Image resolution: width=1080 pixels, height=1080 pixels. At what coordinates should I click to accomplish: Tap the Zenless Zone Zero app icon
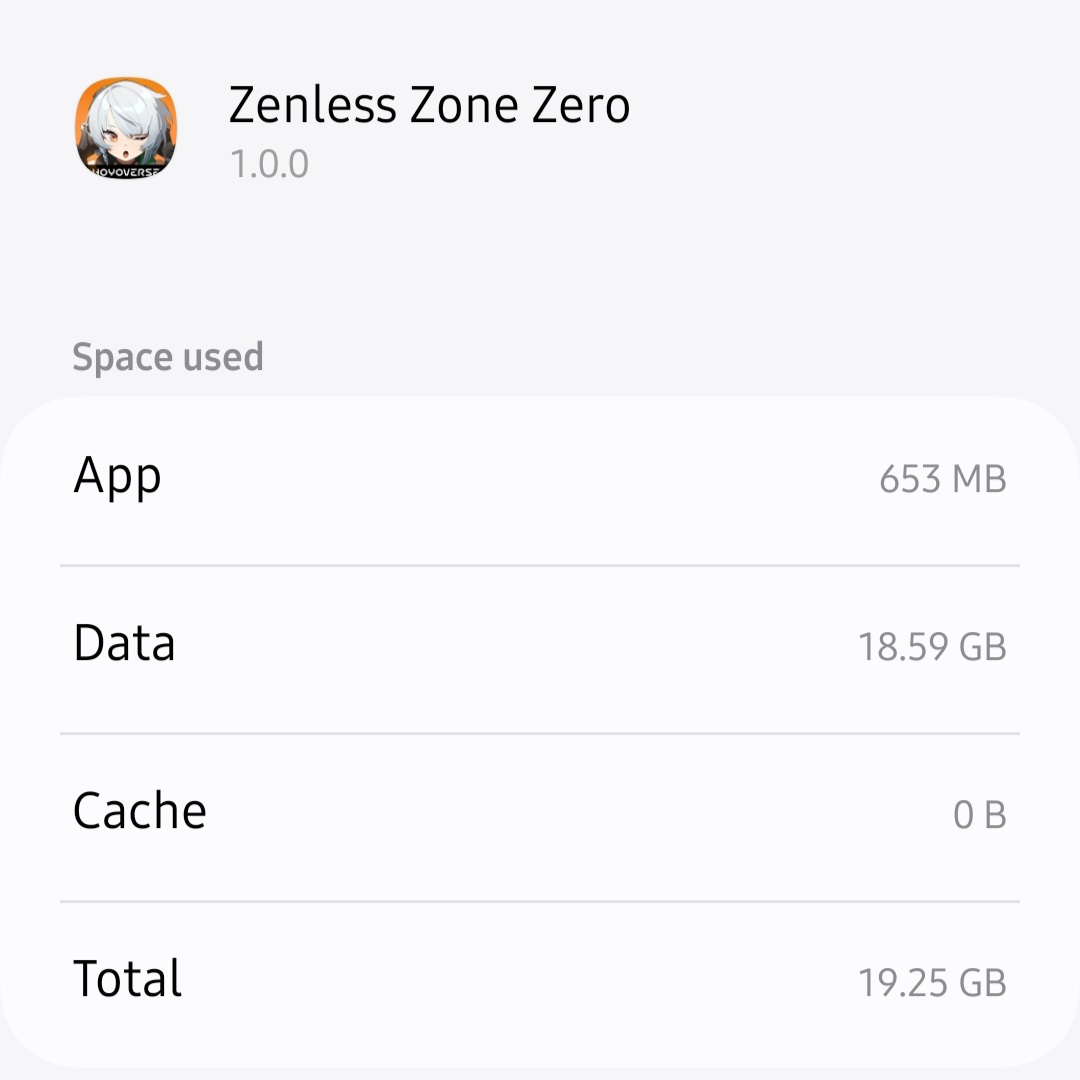(126, 127)
